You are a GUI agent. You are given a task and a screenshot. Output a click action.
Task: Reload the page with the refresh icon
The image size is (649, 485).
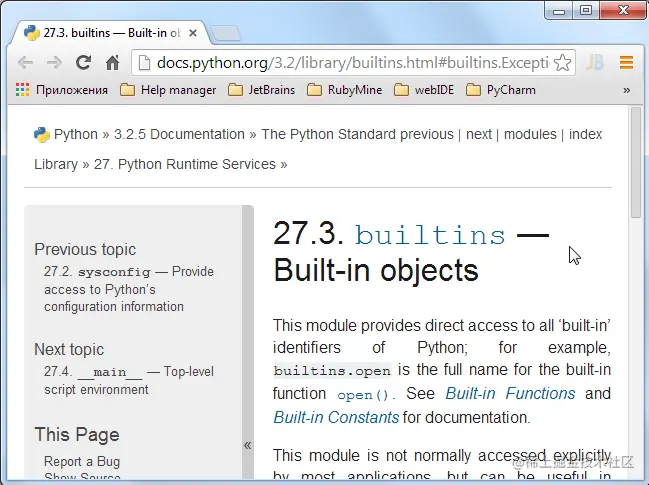tap(83, 62)
